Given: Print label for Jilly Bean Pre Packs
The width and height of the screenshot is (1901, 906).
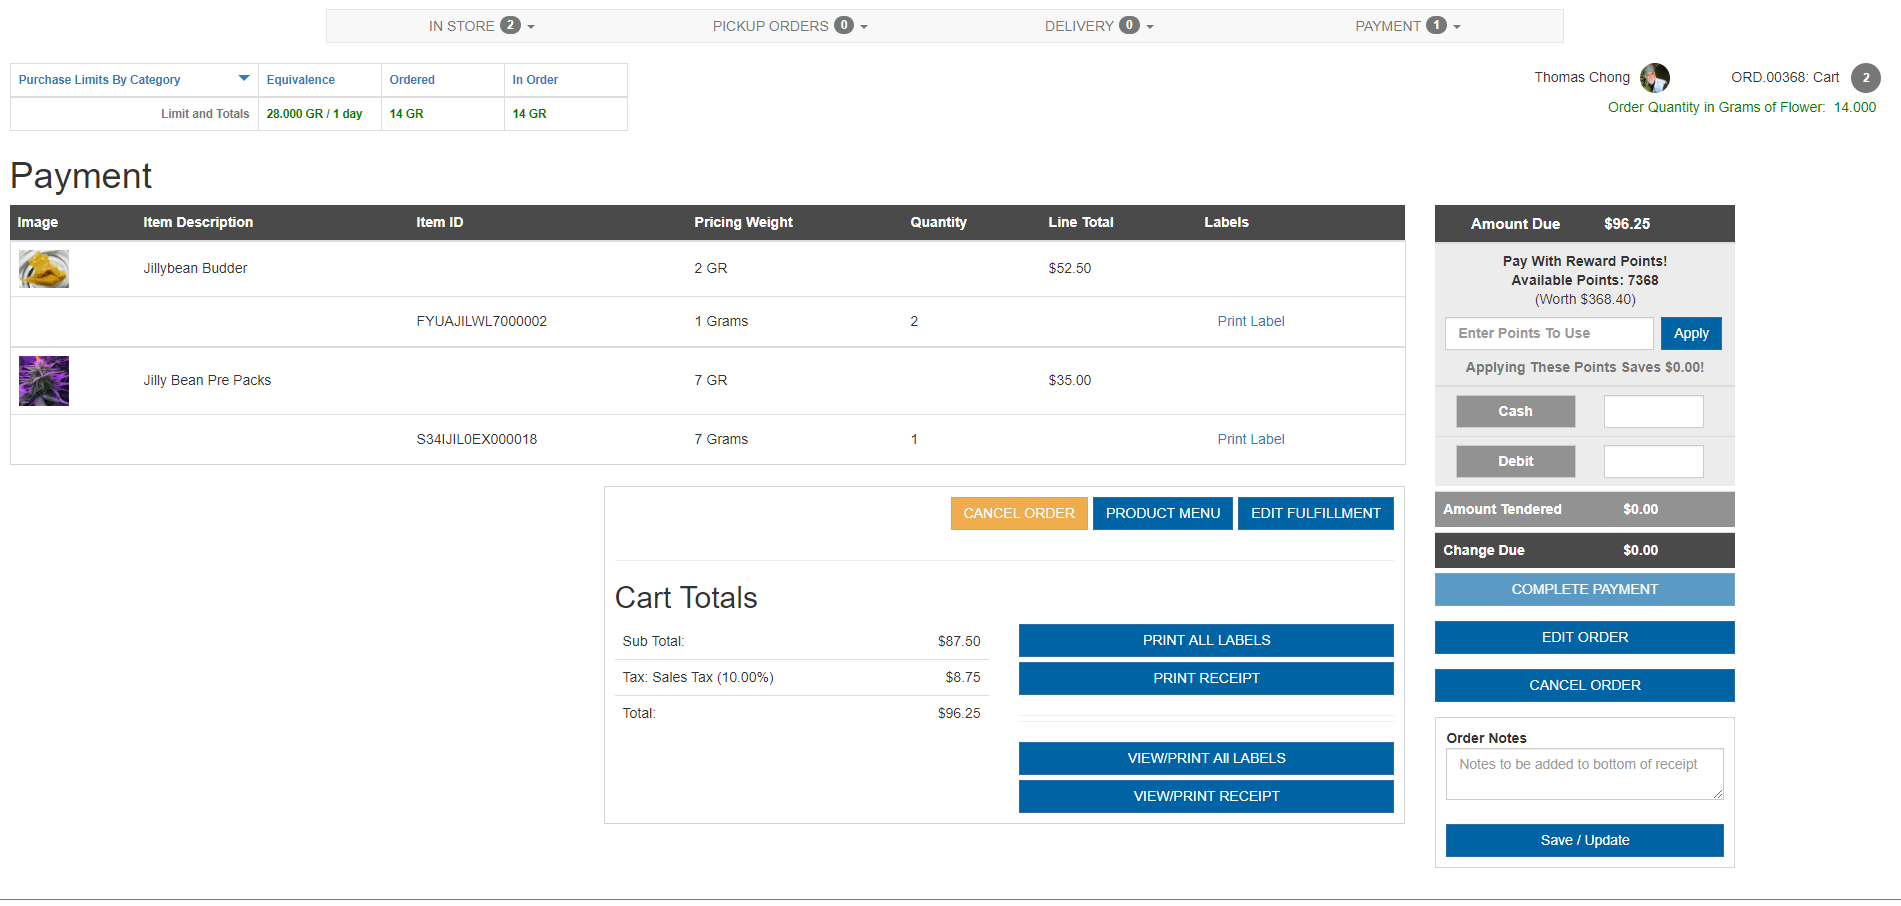Looking at the screenshot, I should tap(1250, 440).
